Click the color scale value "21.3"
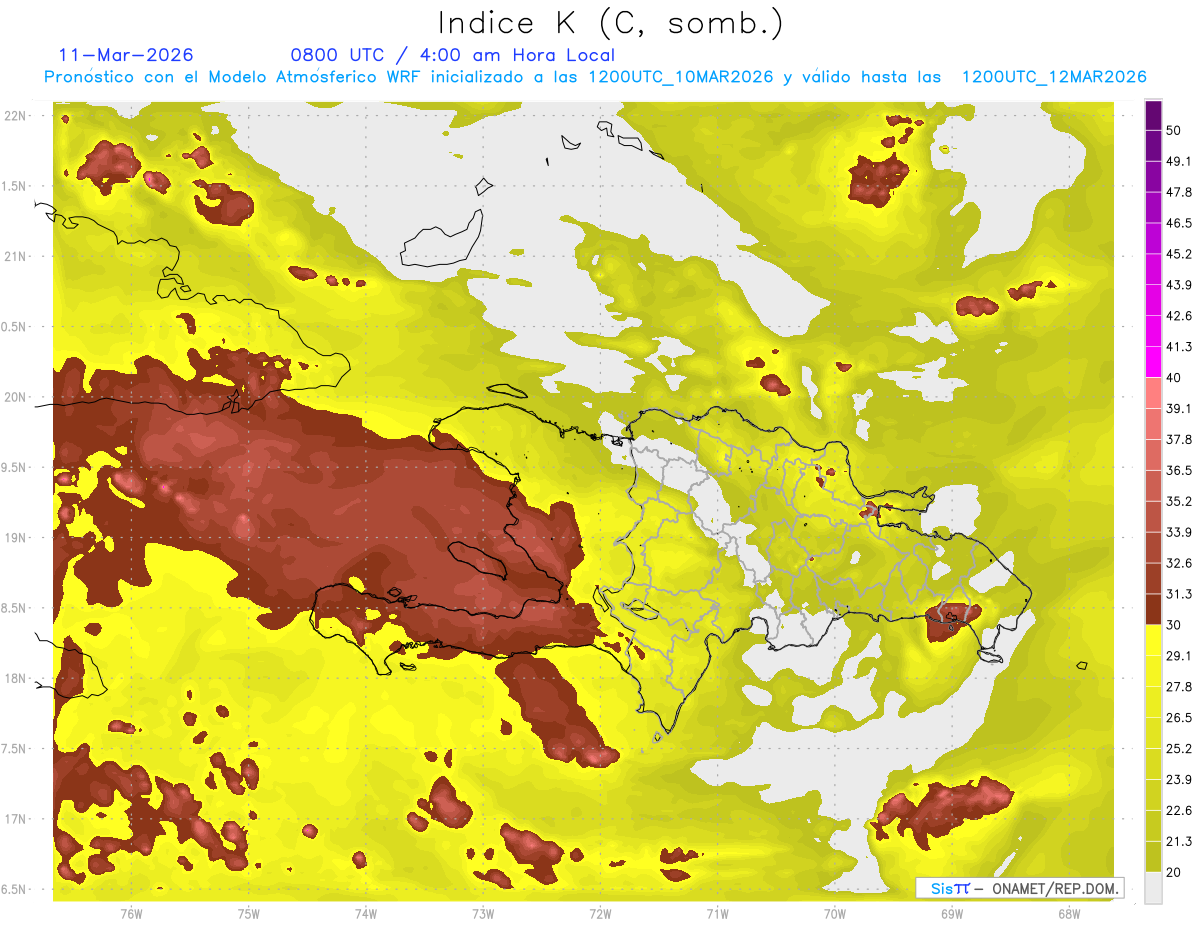This screenshot has height=927, width=1200. pyautogui.click(x=1178, y=842)
